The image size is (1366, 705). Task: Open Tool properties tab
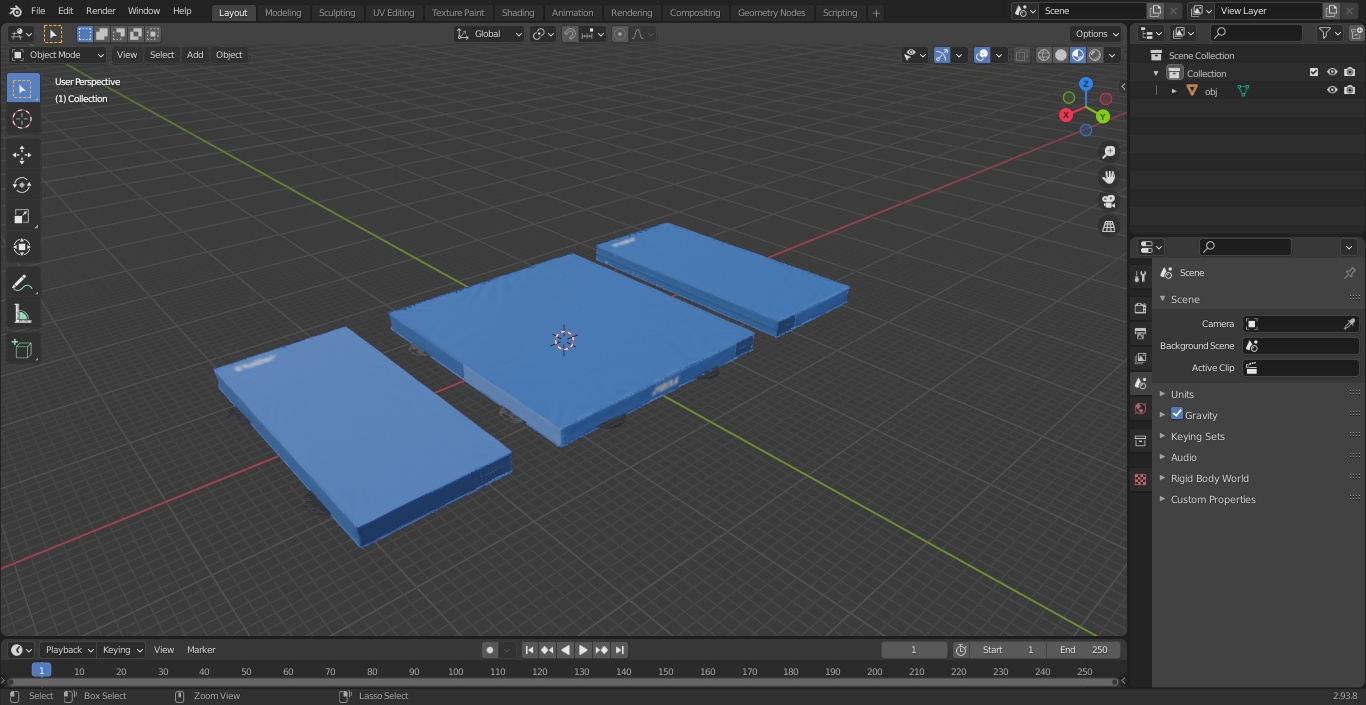[1140, 276]
